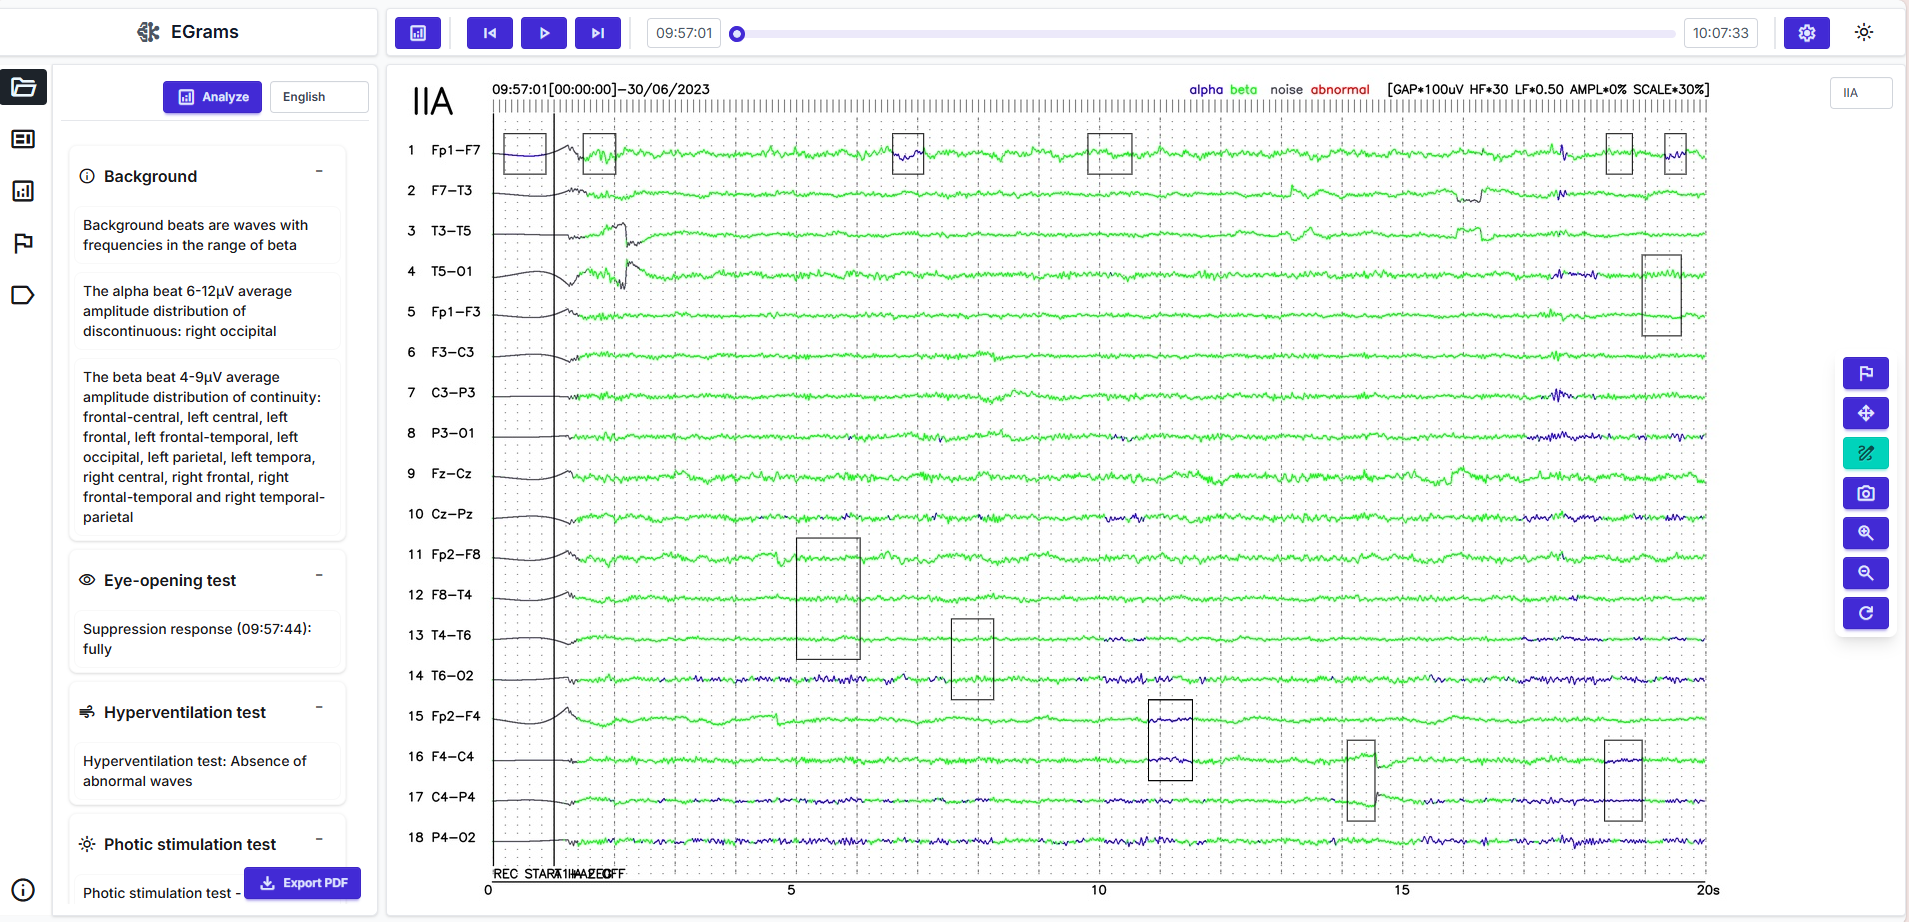Open the folder icon in left sidebar
Screen dimensions: 1909x922
click(23, 87)
